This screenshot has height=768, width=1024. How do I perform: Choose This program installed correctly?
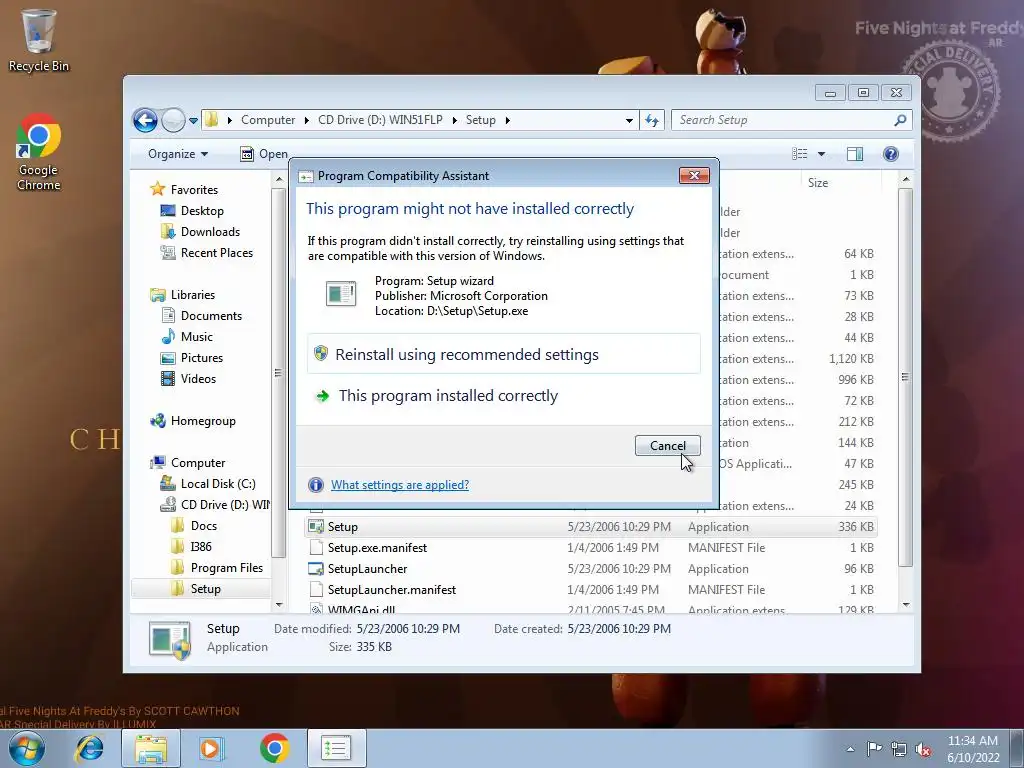pos(504,396)
